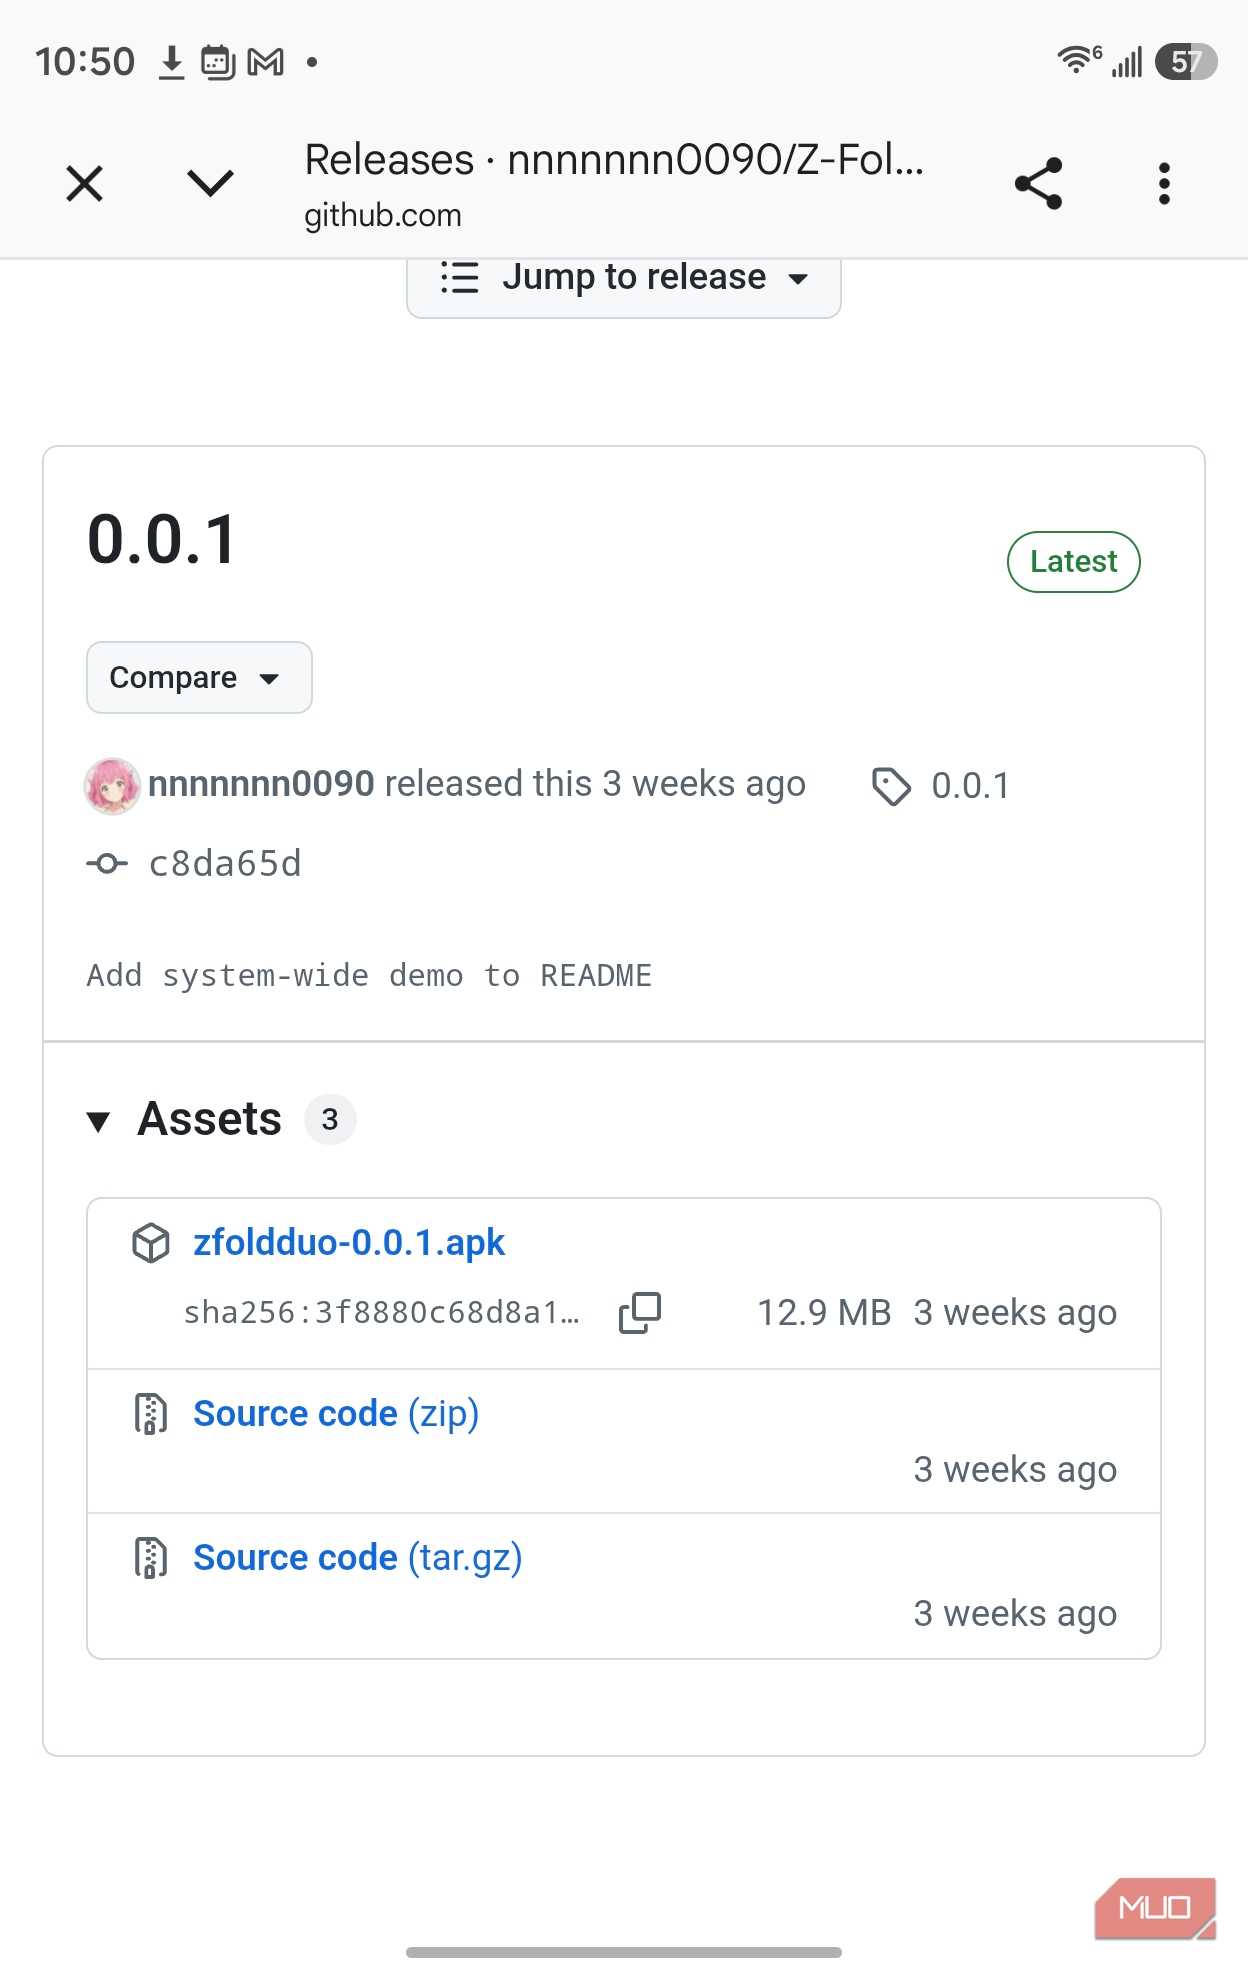Screen dimensions: 1248x1972
Task: Open the three-dot browser overflow menu
Action: pos(1164,184)
